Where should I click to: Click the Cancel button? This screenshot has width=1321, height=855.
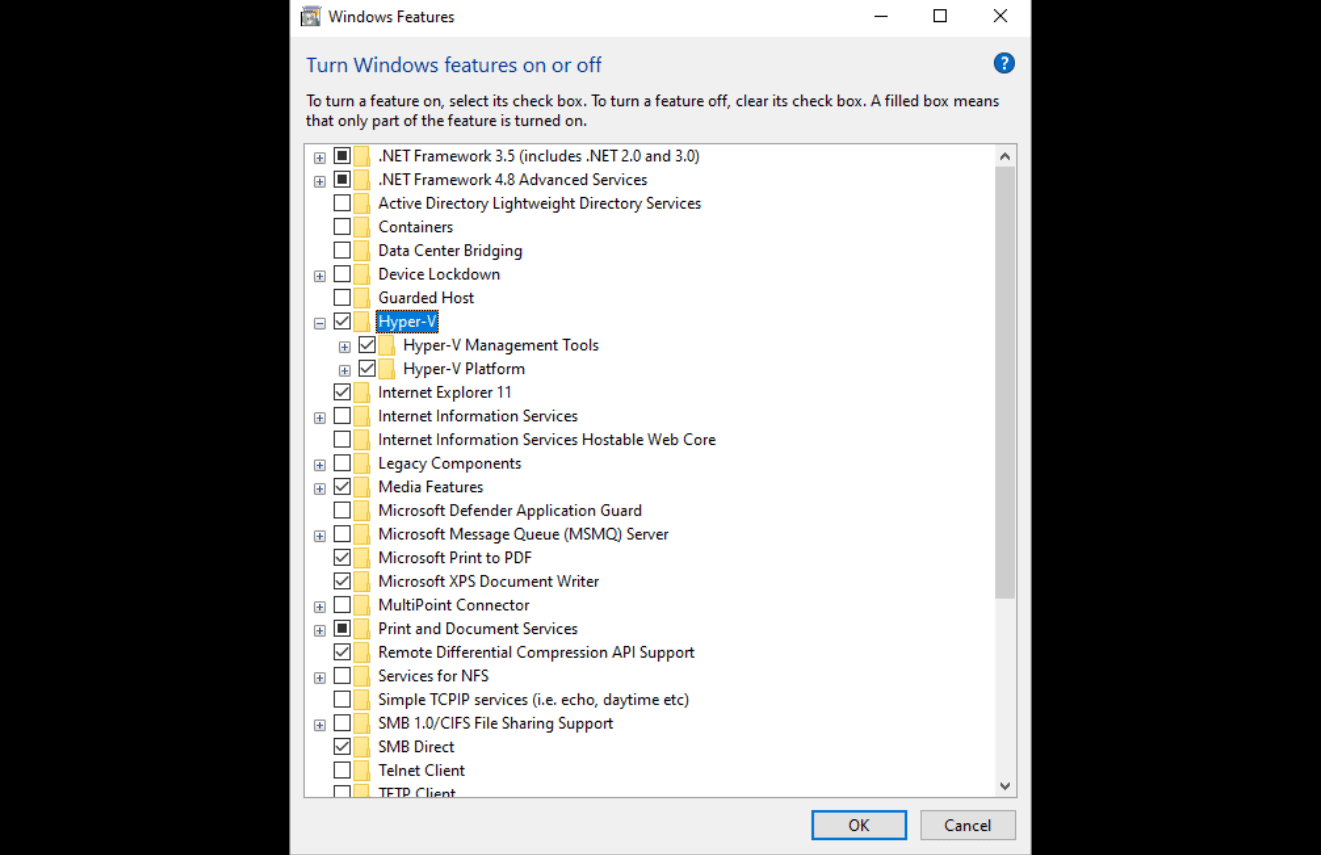point(966,824)
